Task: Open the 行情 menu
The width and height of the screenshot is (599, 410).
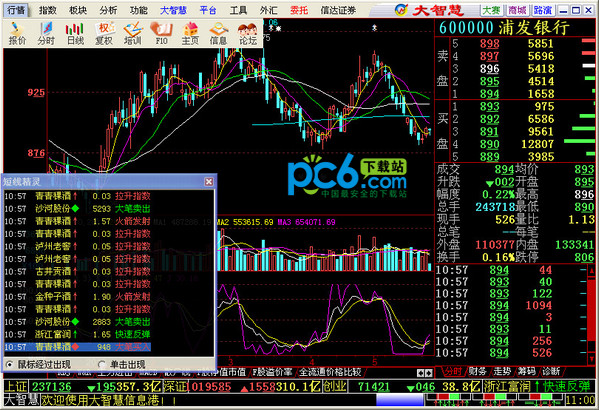Action: point(16,10)
